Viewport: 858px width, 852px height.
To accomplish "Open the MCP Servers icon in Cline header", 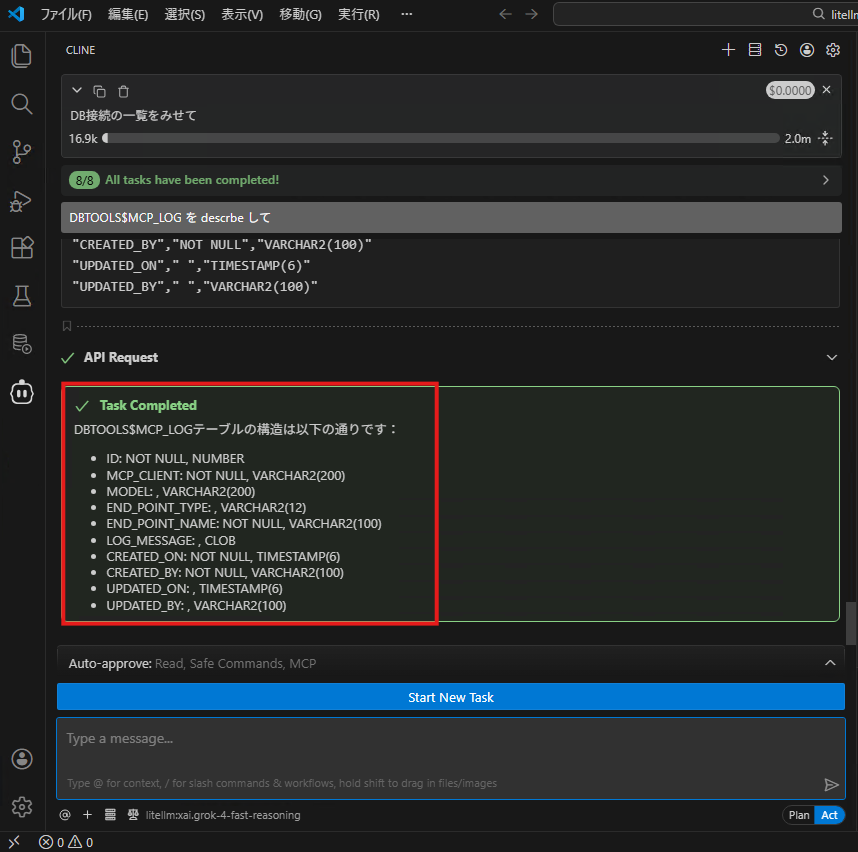I will point(755,50).
